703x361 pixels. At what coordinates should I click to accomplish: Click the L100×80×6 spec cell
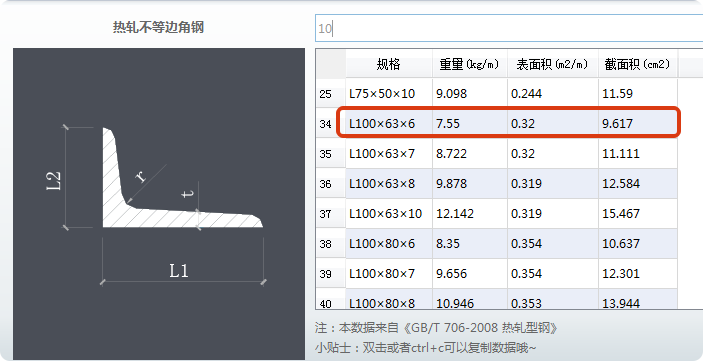[x=389, y=244]
